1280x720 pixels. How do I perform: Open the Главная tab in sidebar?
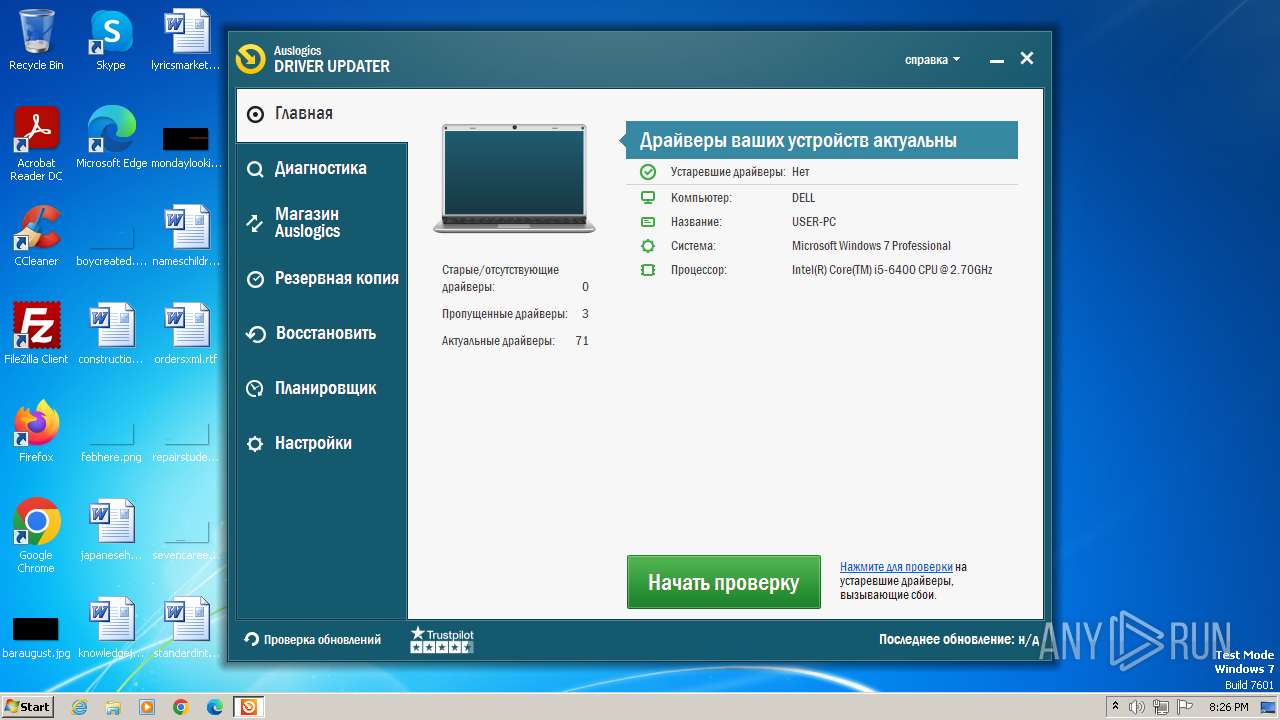click(322, 114)
